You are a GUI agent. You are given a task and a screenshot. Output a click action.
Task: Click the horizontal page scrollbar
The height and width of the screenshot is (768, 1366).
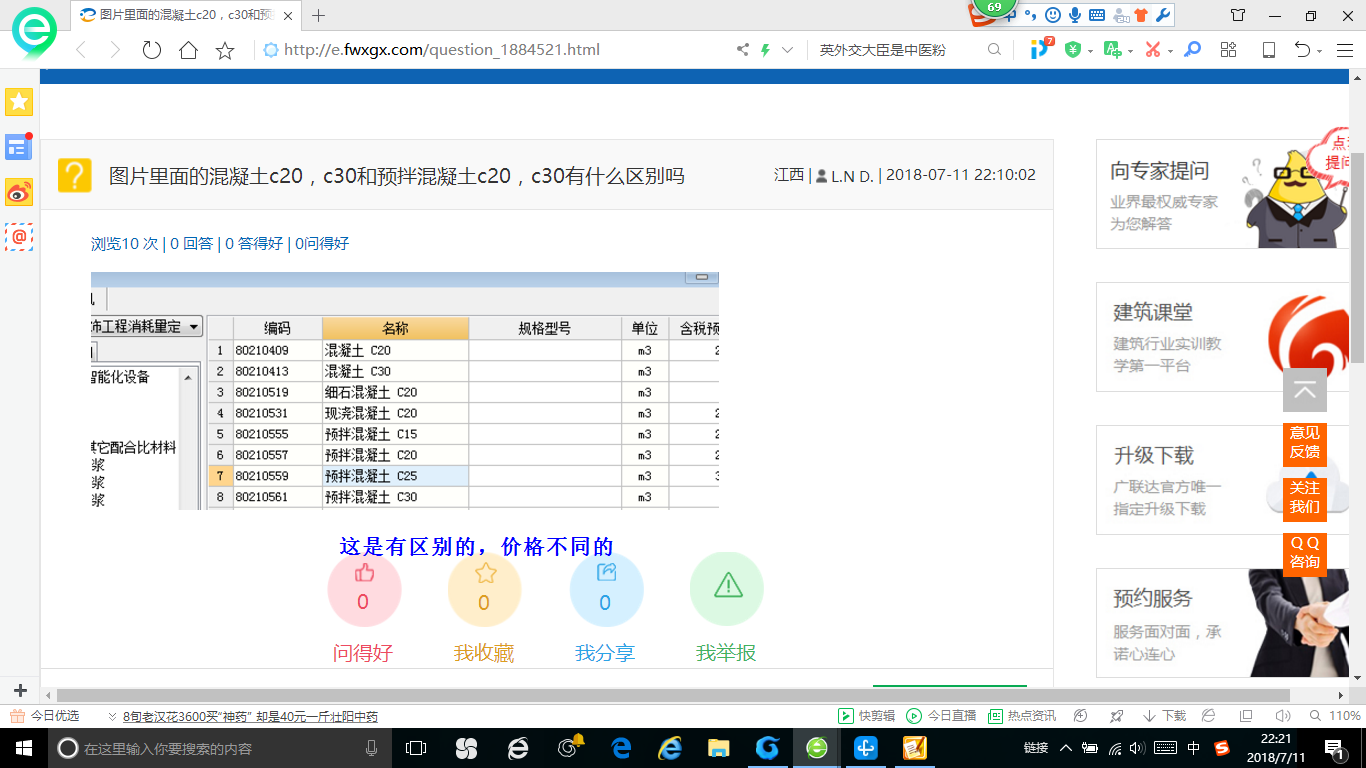tap(673, 695)
